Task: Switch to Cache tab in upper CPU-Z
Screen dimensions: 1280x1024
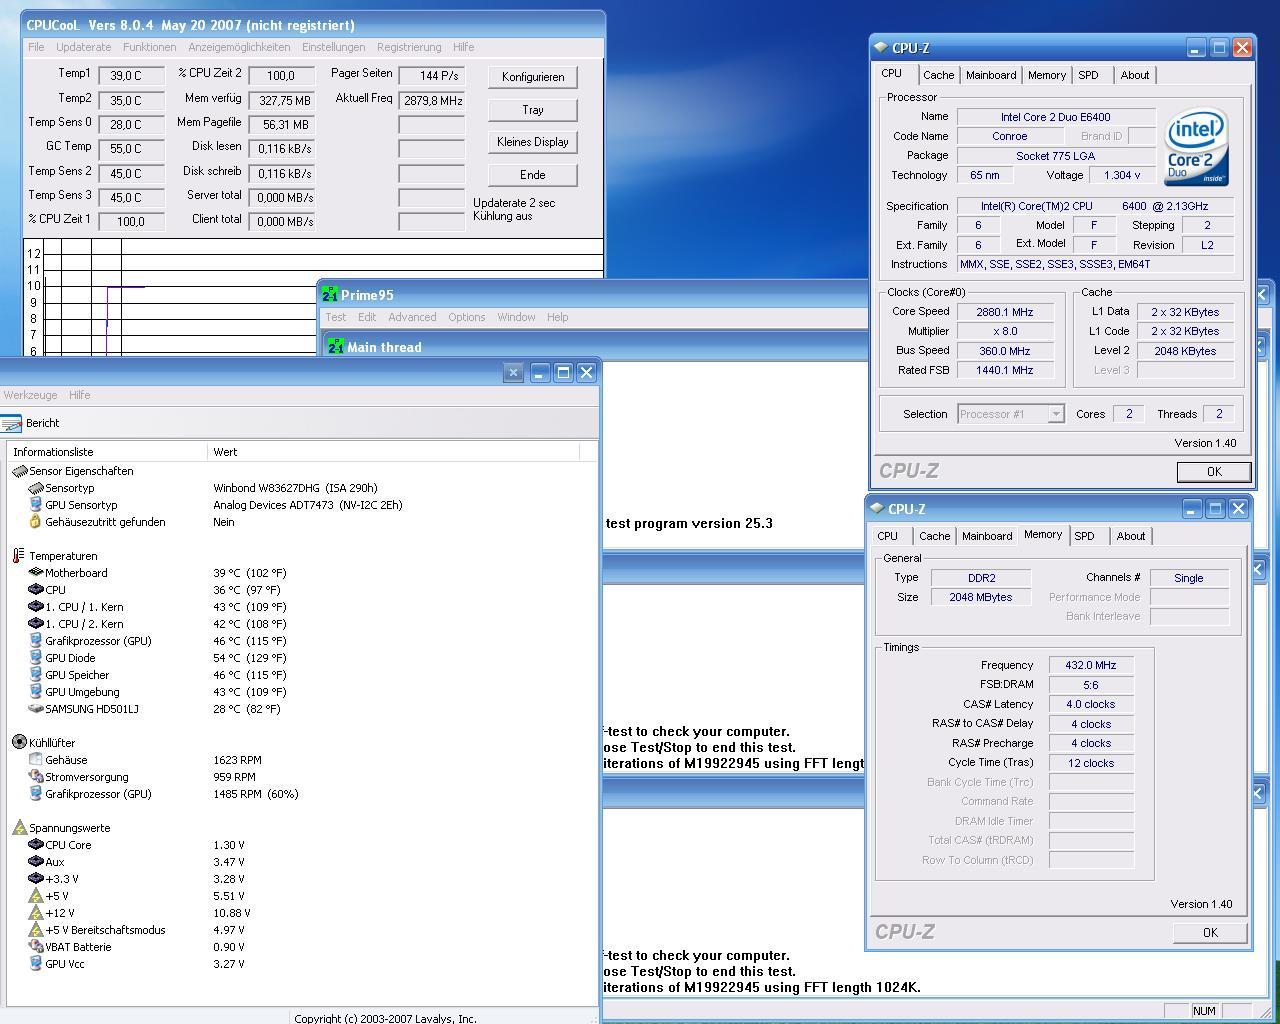Action: (938, 75)
